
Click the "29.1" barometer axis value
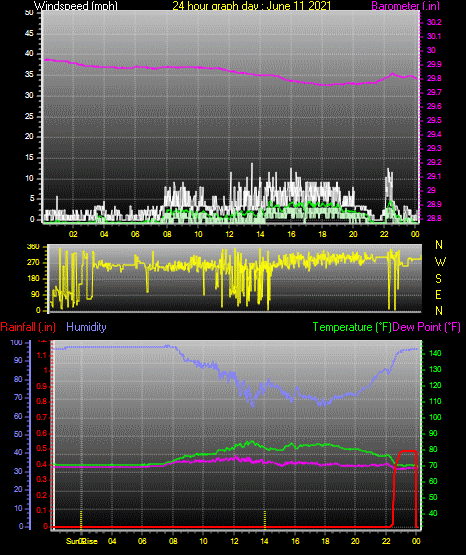pos(434,176)
